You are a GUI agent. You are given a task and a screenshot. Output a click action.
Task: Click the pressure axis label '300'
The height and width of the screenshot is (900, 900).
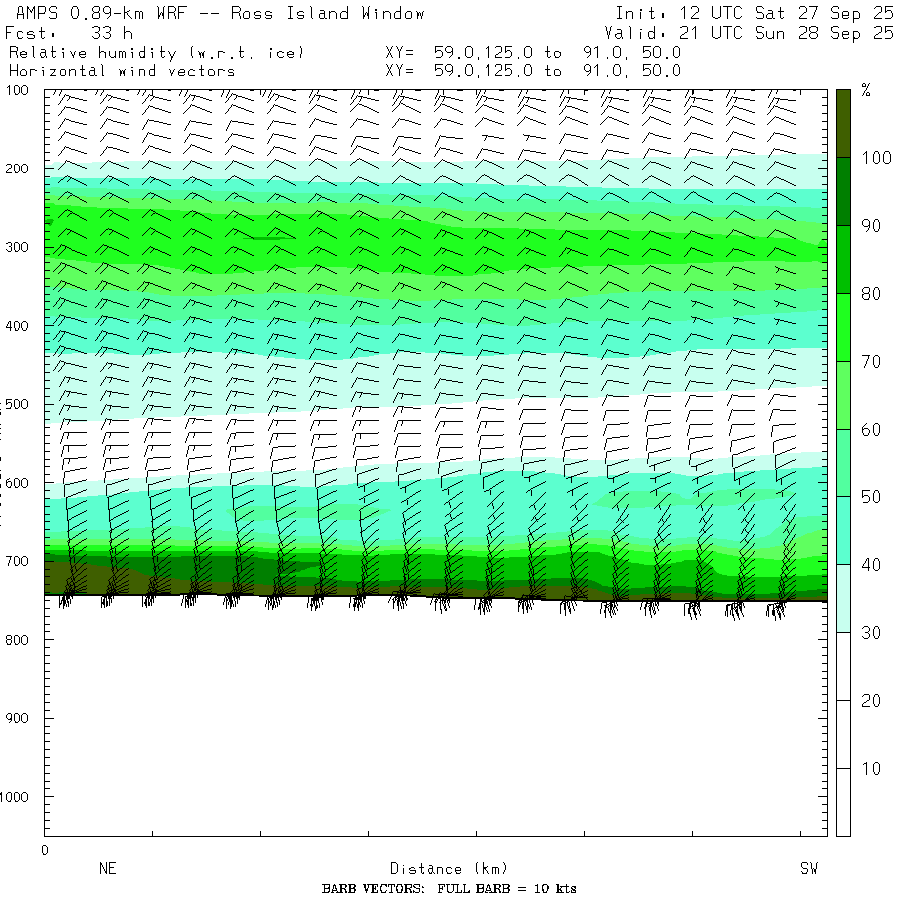pos(17,247)
